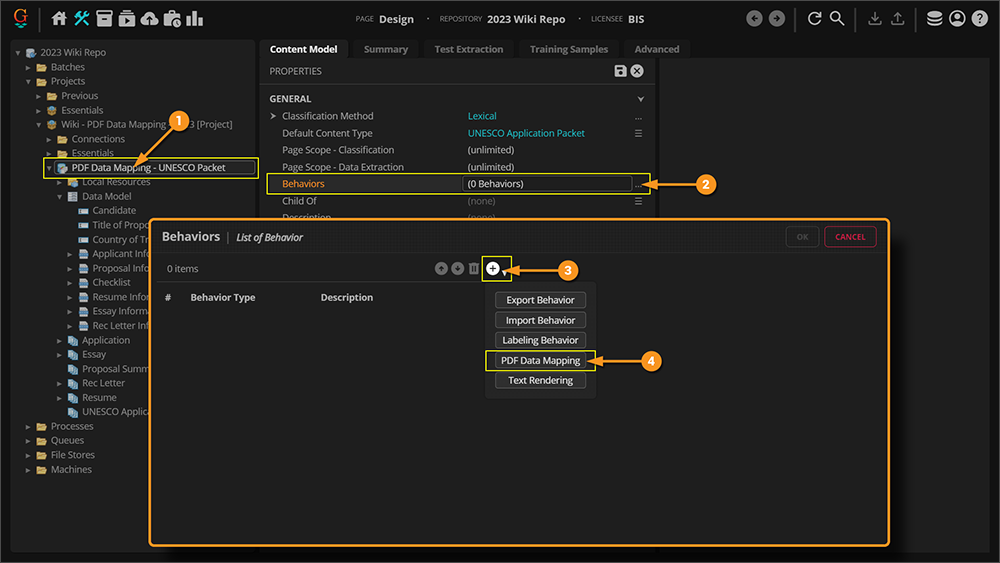Switch to the Test Extraction tab
The width and height of the screenshot is (1000, 563).
point(468,49)
